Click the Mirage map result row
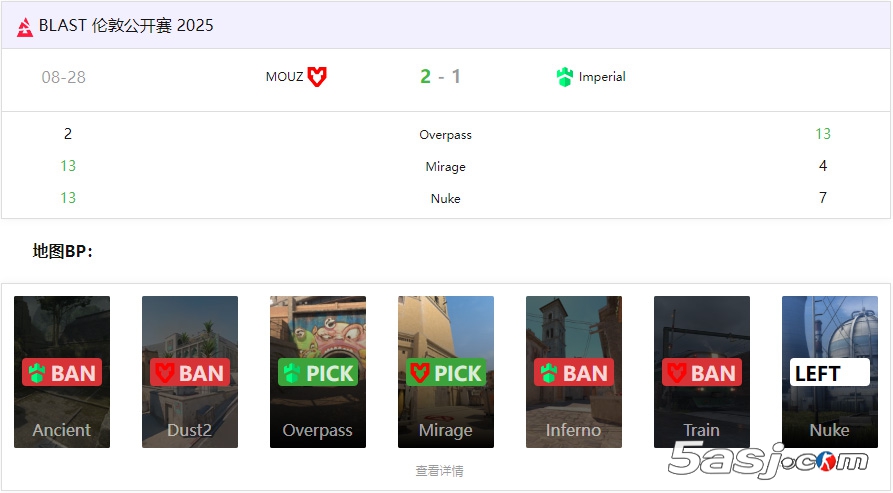The height and width of the screenshot is (493, 893). click(446, 166)
